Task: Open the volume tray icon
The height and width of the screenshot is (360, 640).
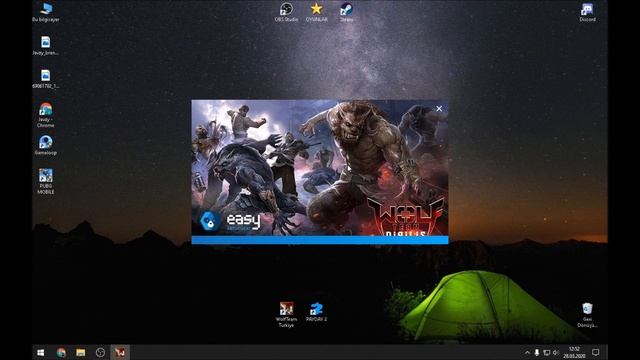Action: pos(556,352)
